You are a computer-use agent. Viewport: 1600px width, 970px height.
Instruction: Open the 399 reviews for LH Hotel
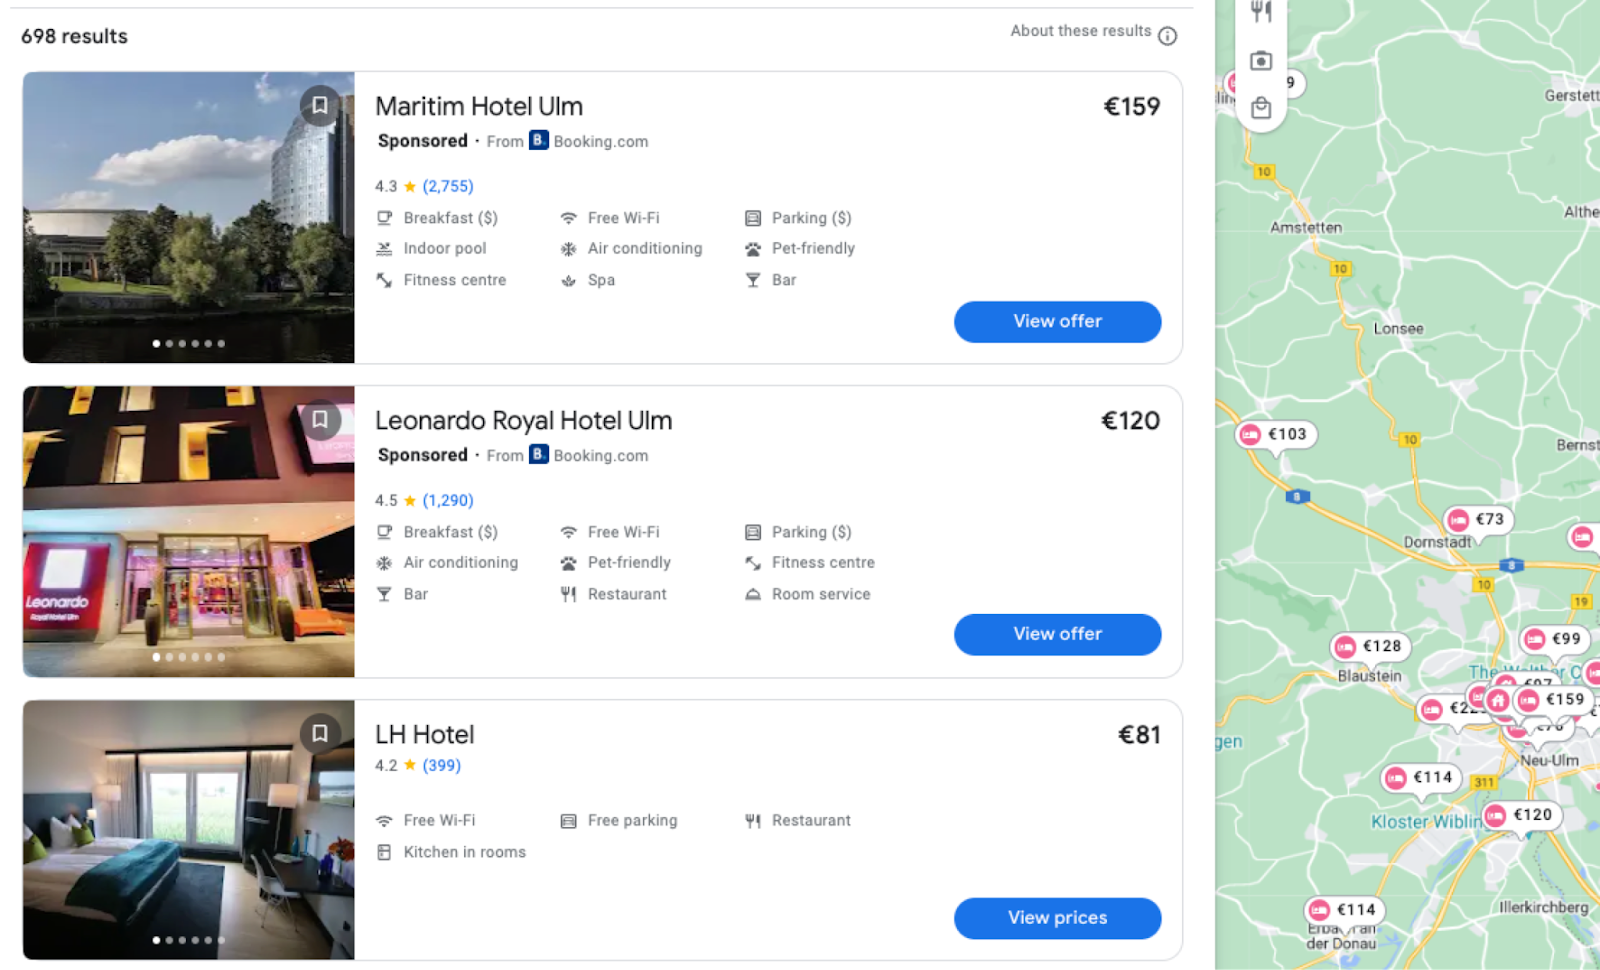[441, 765]
